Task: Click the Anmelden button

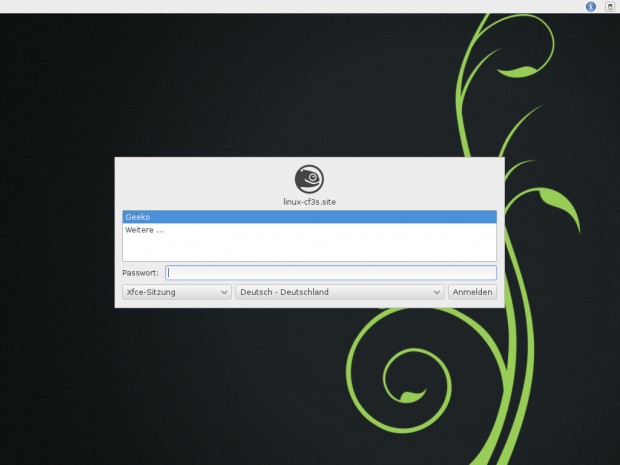Action: pyautogui.click(x=472, y=292)
